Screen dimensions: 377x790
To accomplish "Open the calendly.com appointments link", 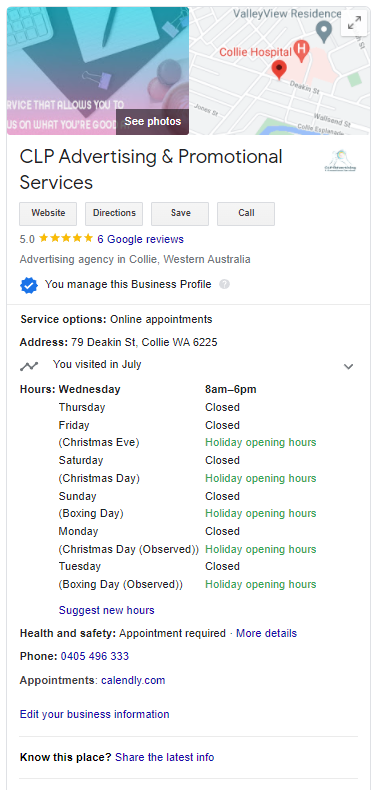I will coord(133,681).
